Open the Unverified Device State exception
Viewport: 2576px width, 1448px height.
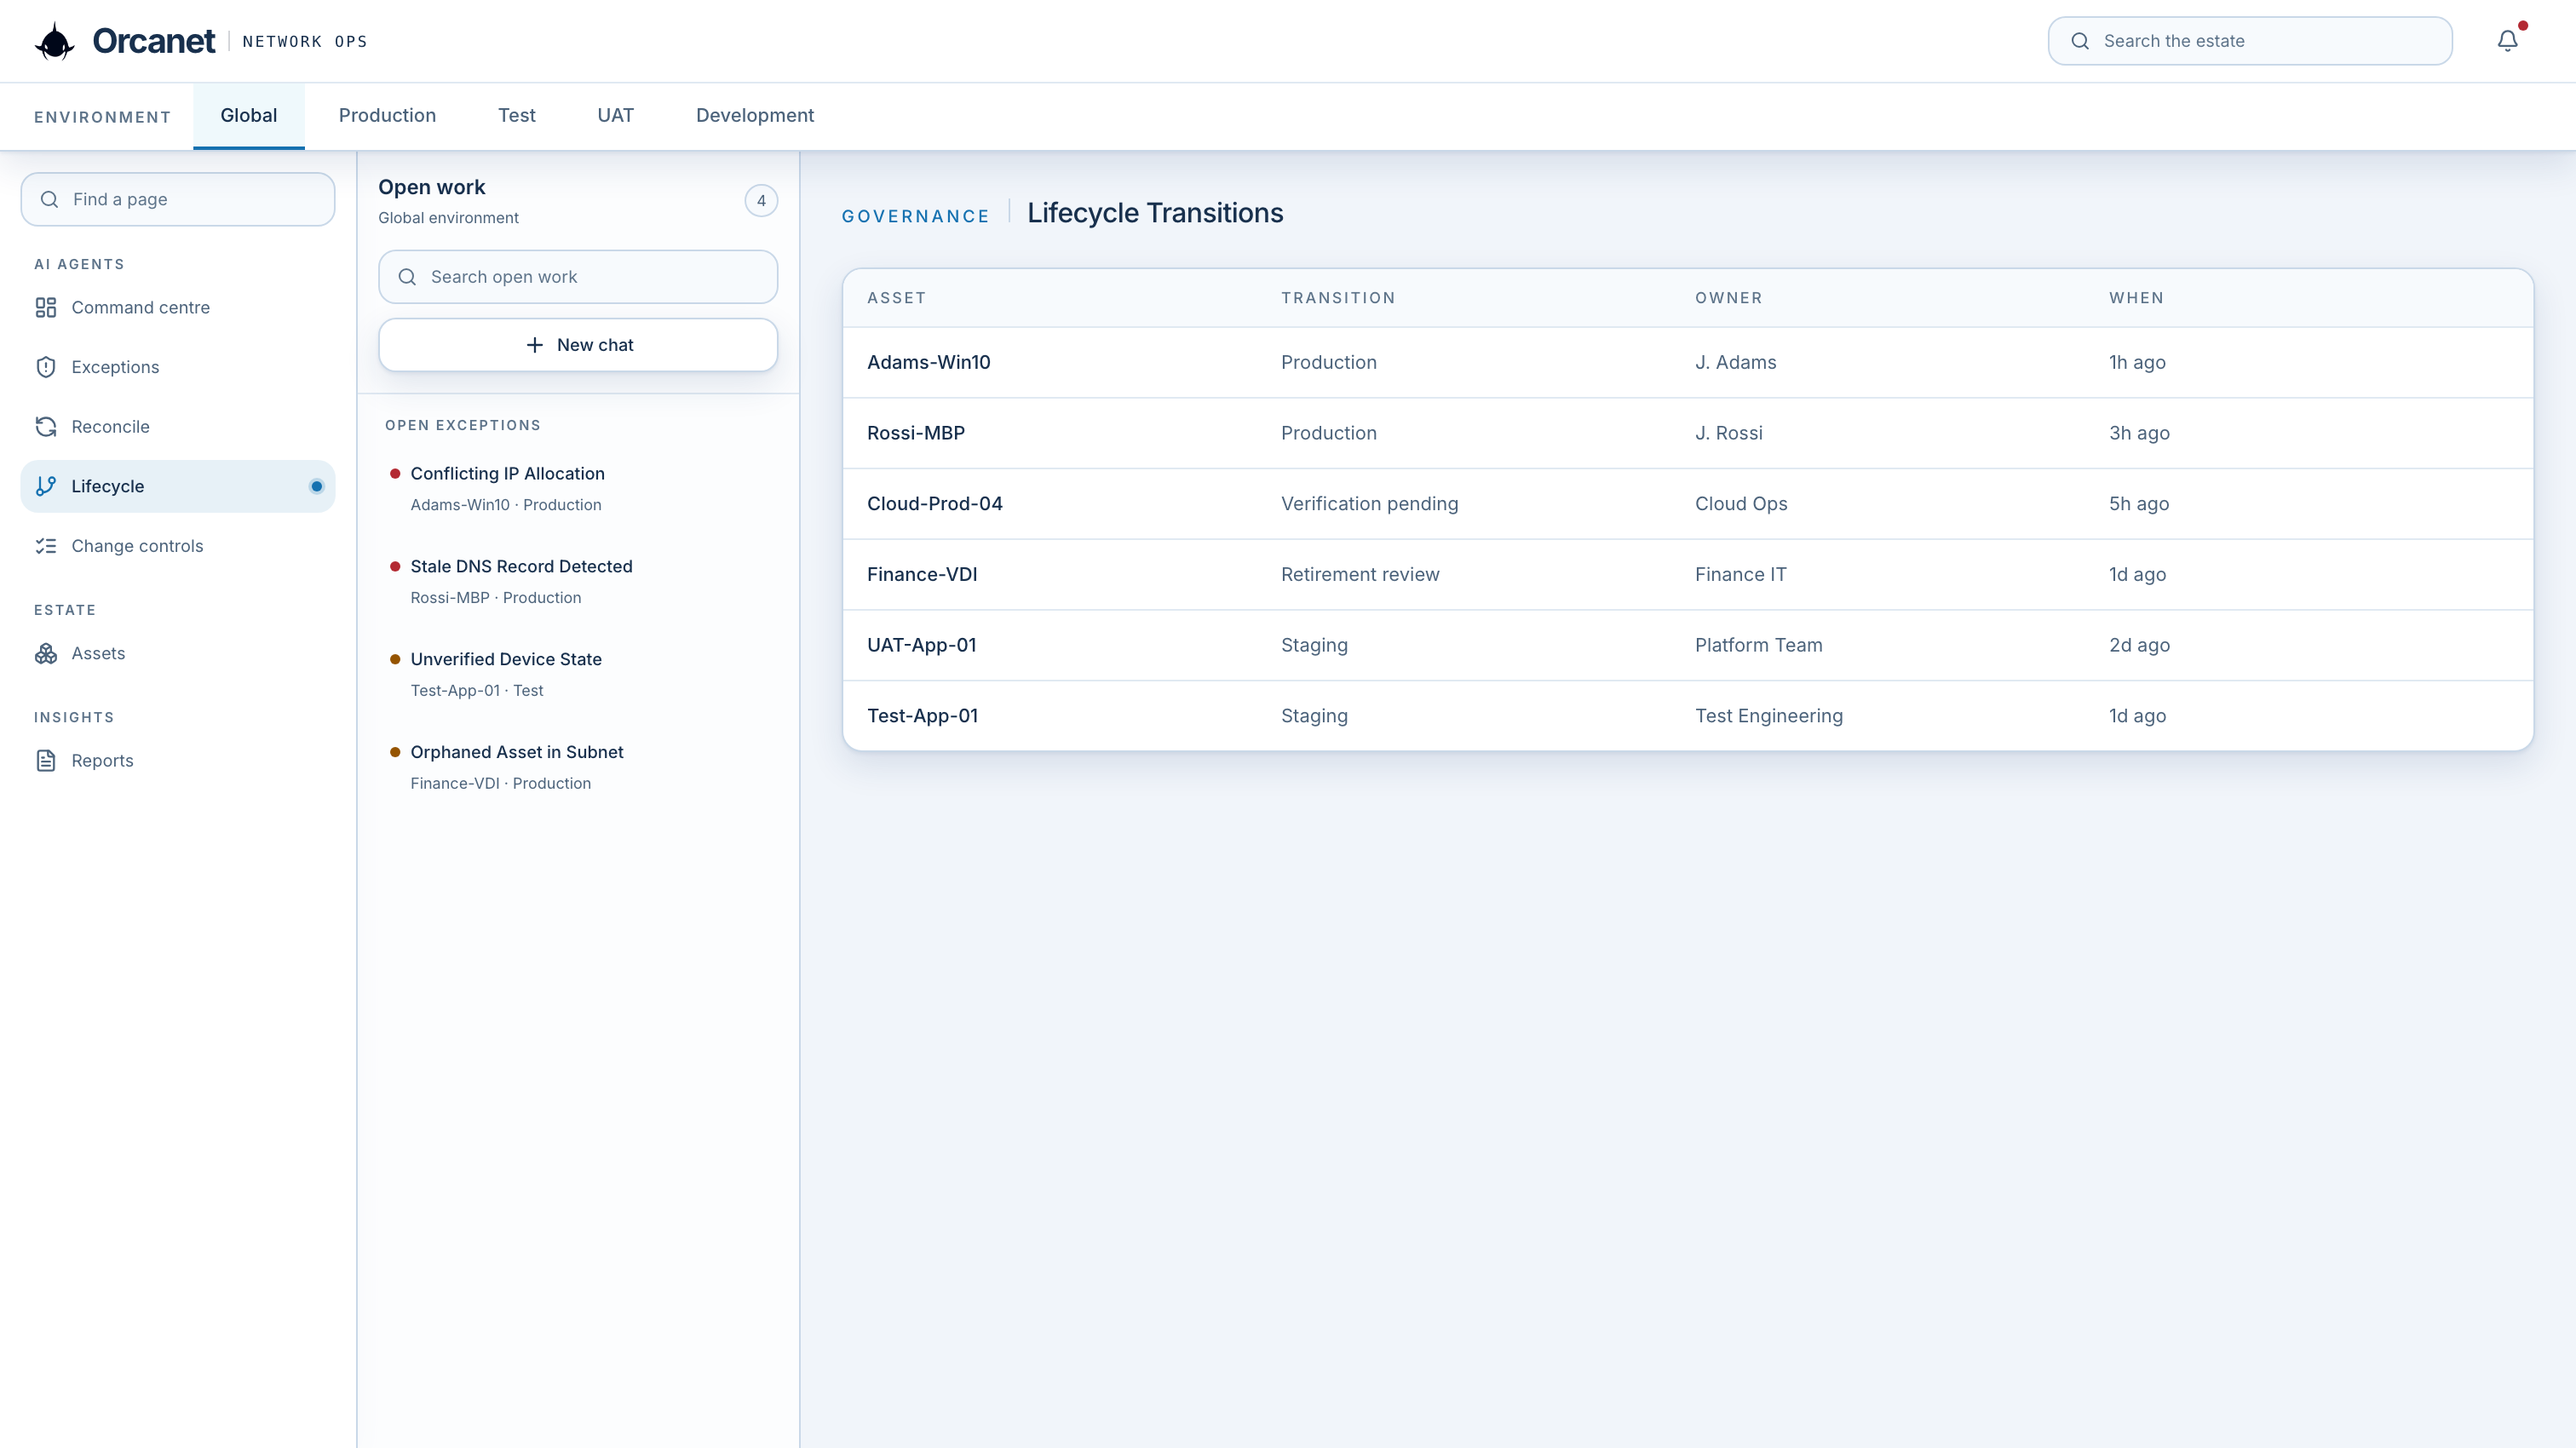(578, 674)
